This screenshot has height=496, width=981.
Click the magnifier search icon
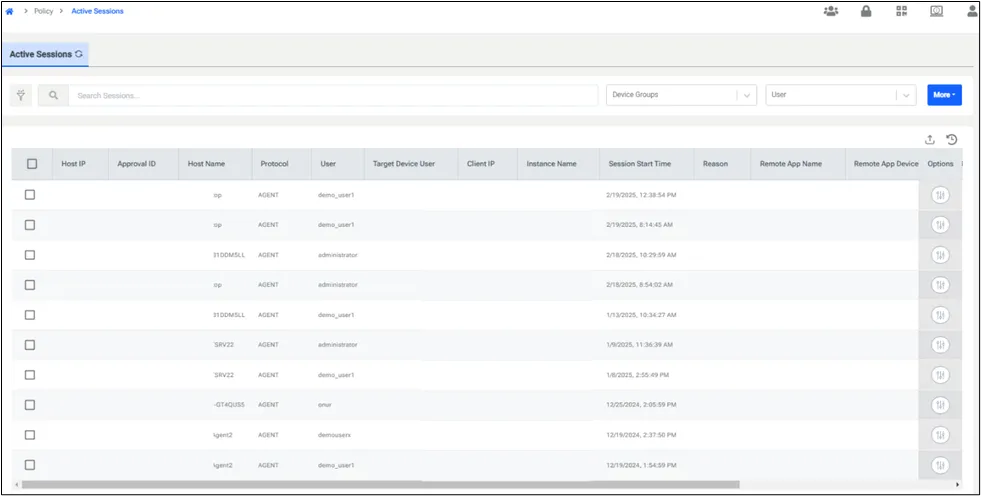pos(53,95)
